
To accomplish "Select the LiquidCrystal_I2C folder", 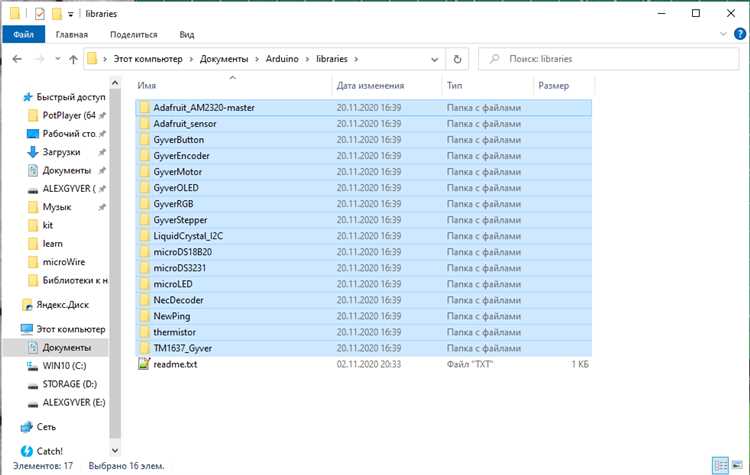I will tap(364, 236).
